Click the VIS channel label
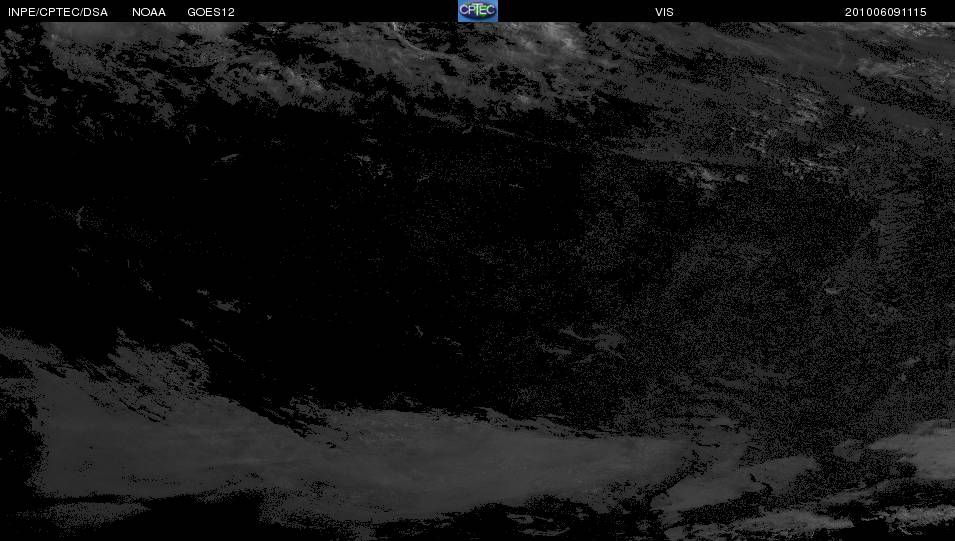The width and height of the screenshot is (955, 541). click(x=664, y=12)
